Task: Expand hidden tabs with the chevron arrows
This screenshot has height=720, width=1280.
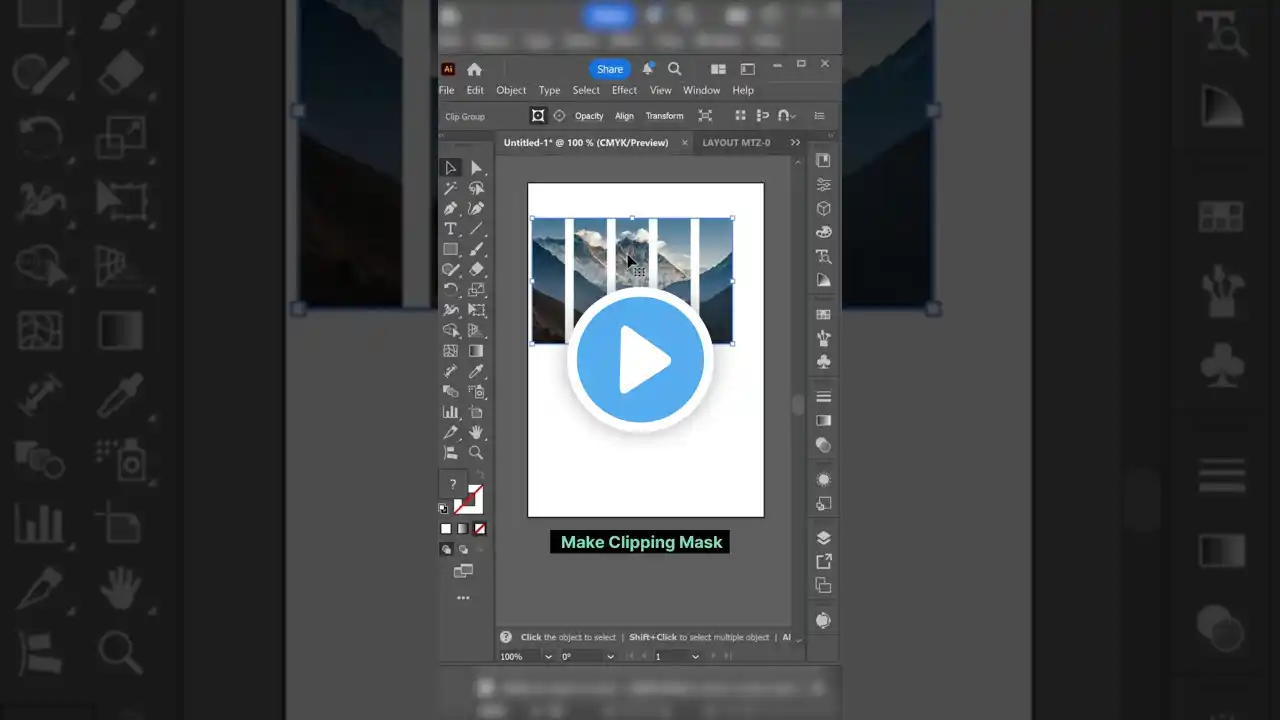Action: (795, 142)
